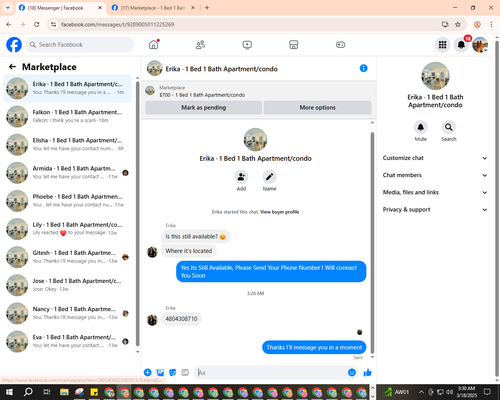Open the notifications bell
This screenshot has width=500, height=400.
[461, 45]
